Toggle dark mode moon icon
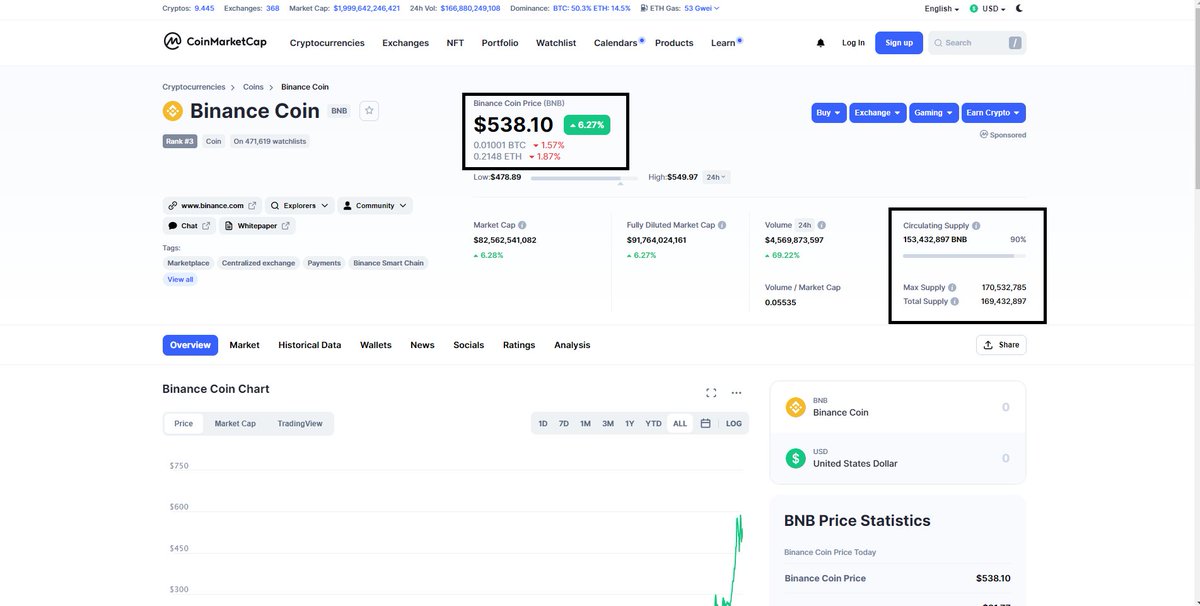 (1019, 8)
